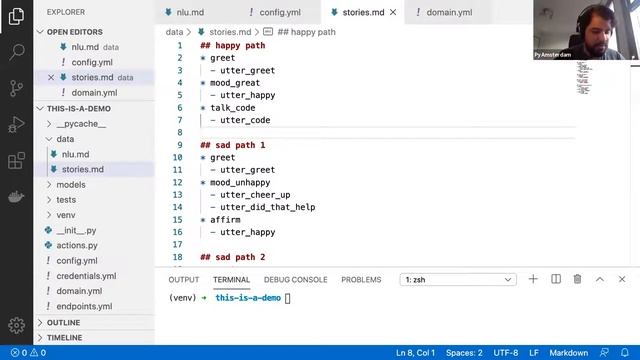Switch to the config.yml tab

(x=280, y=12)
